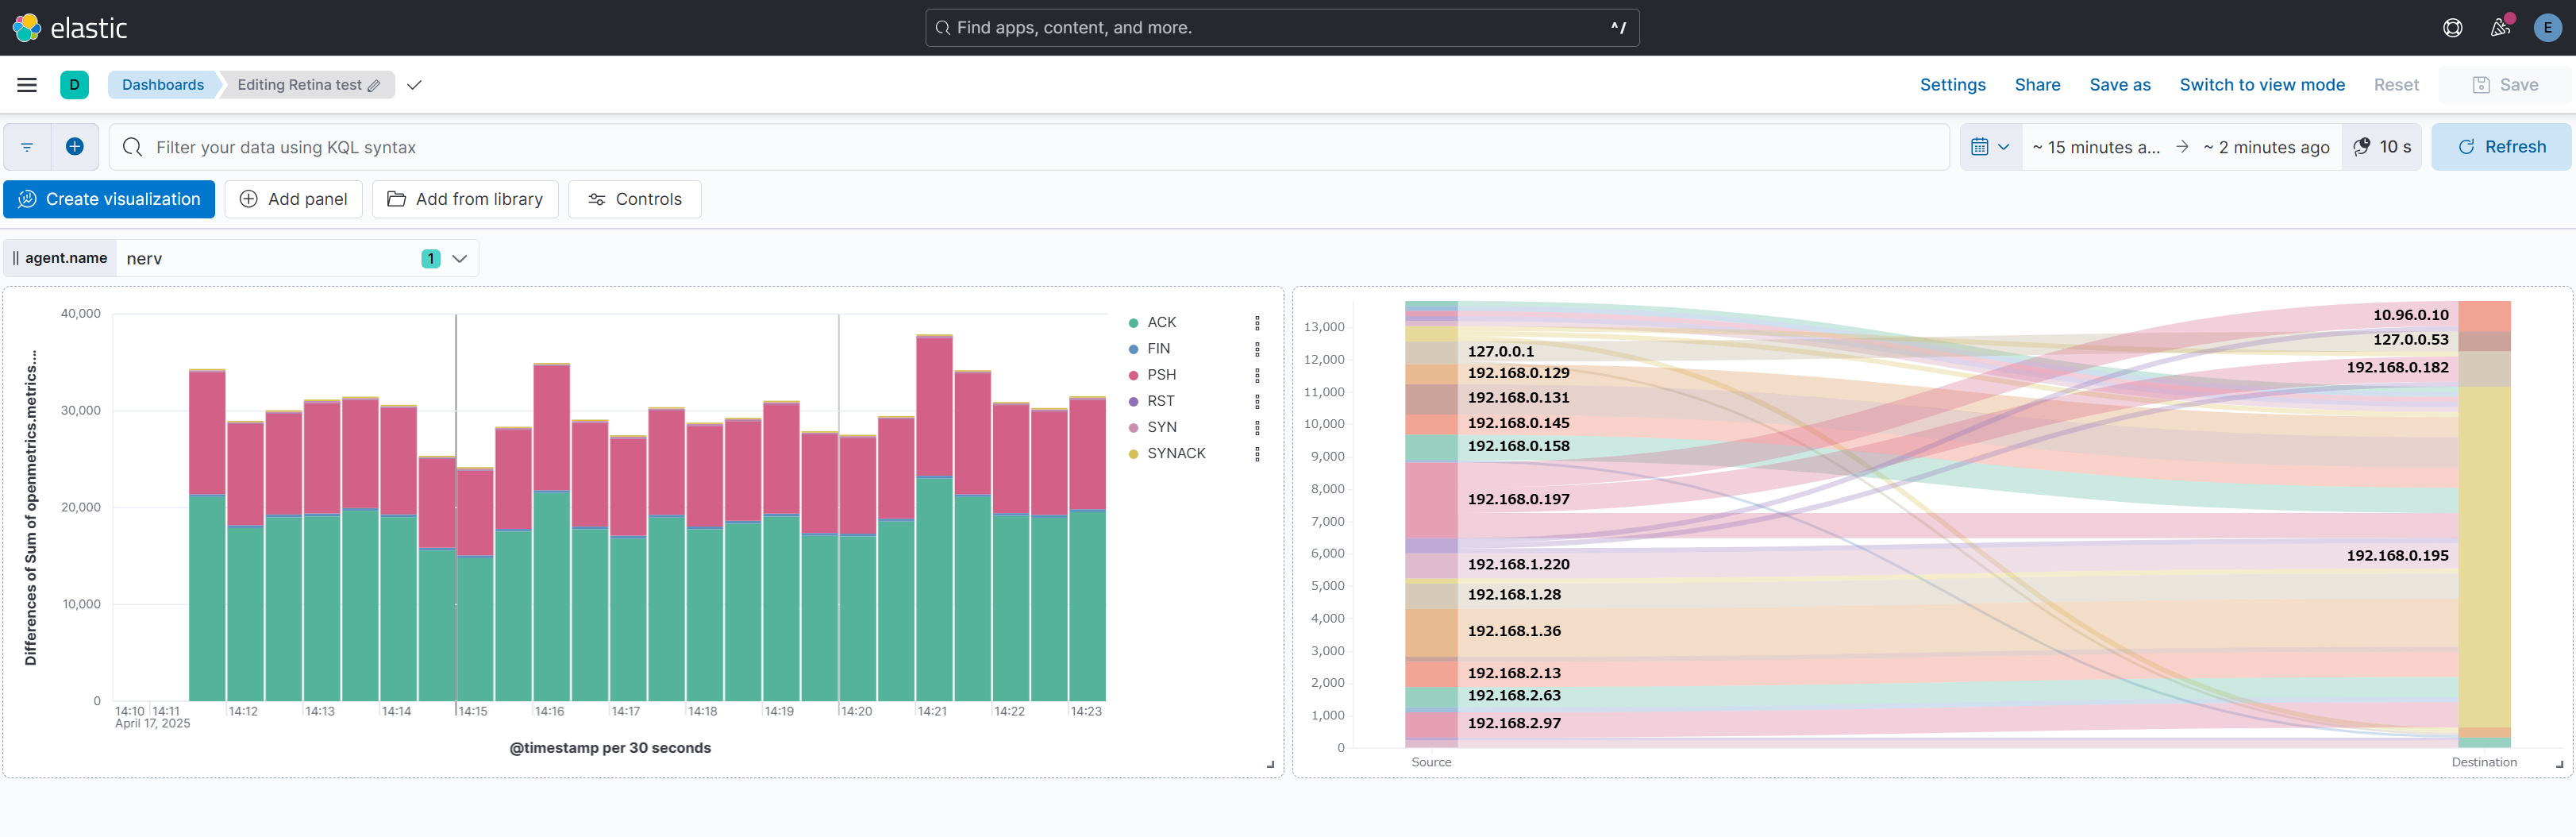
Task: Click the Save button
Action: (2504, 85)
